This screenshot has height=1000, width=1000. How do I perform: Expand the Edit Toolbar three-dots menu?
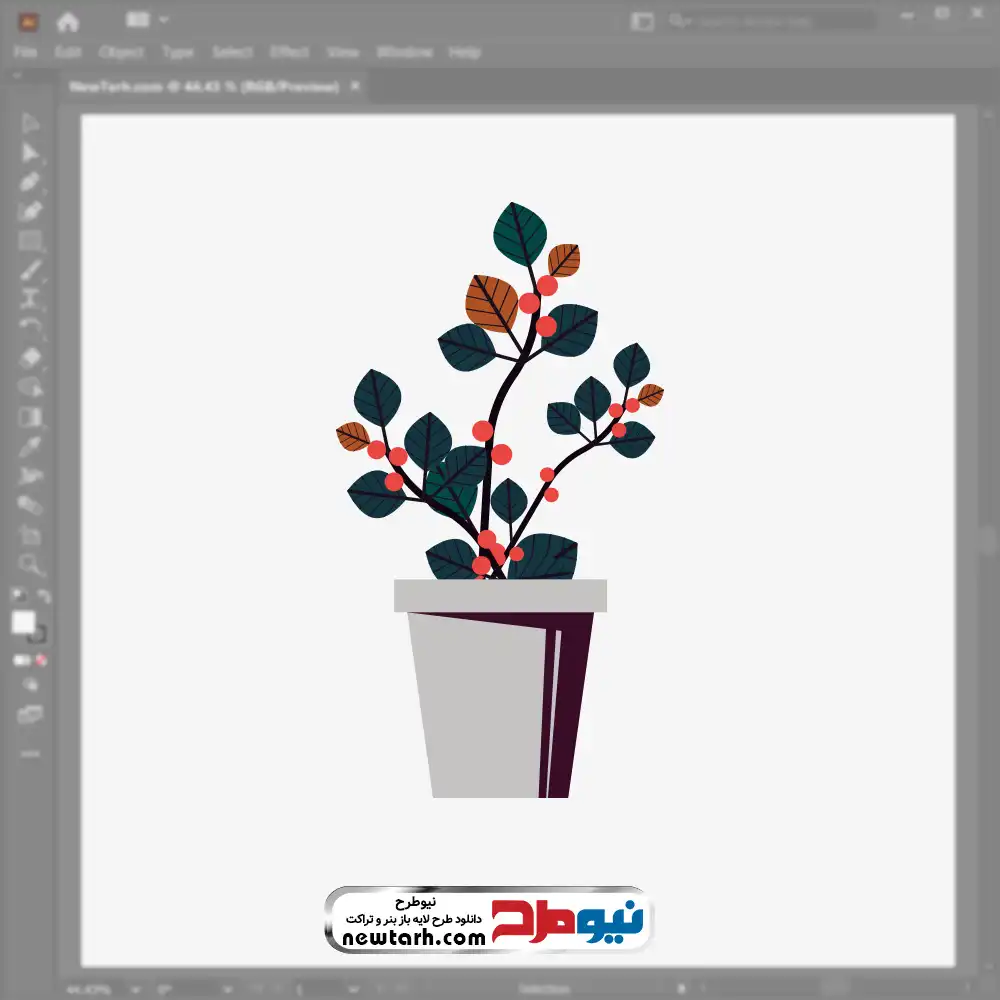[x=30, y=753]
